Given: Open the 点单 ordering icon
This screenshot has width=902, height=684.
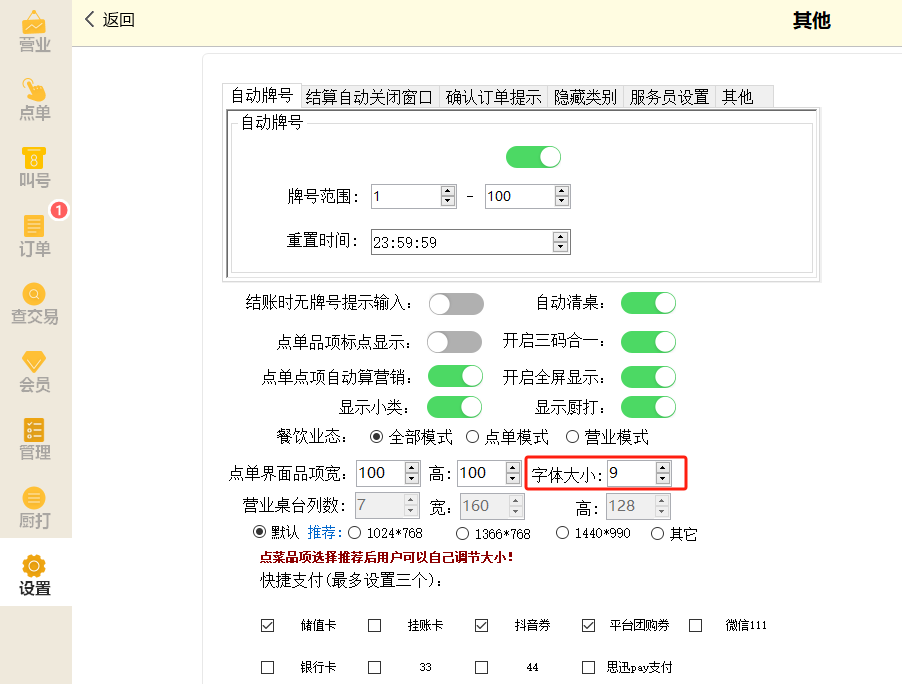Looking at the screenshot, I should tap(35, 100).
